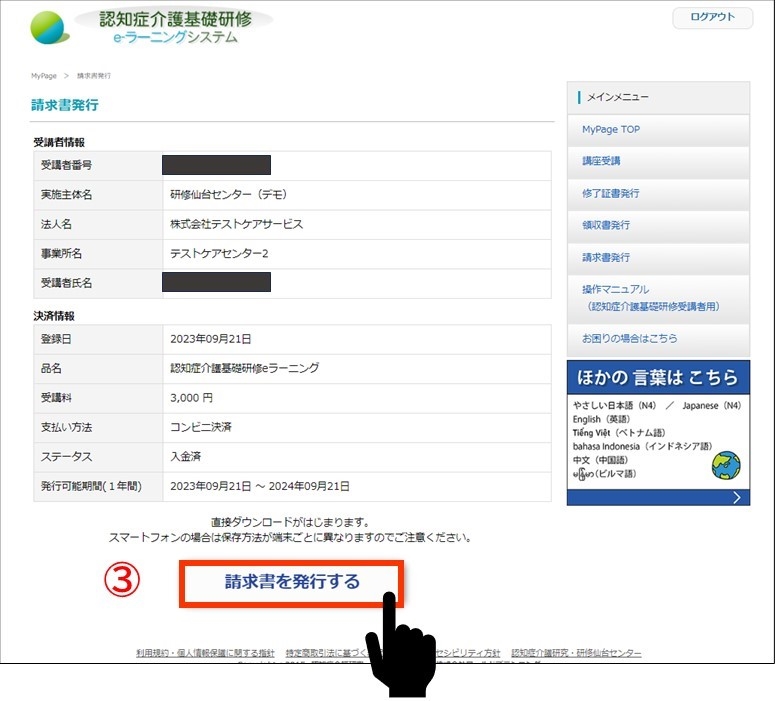Click the 2023年09月21日 registration date

click(x=211, y=339)
